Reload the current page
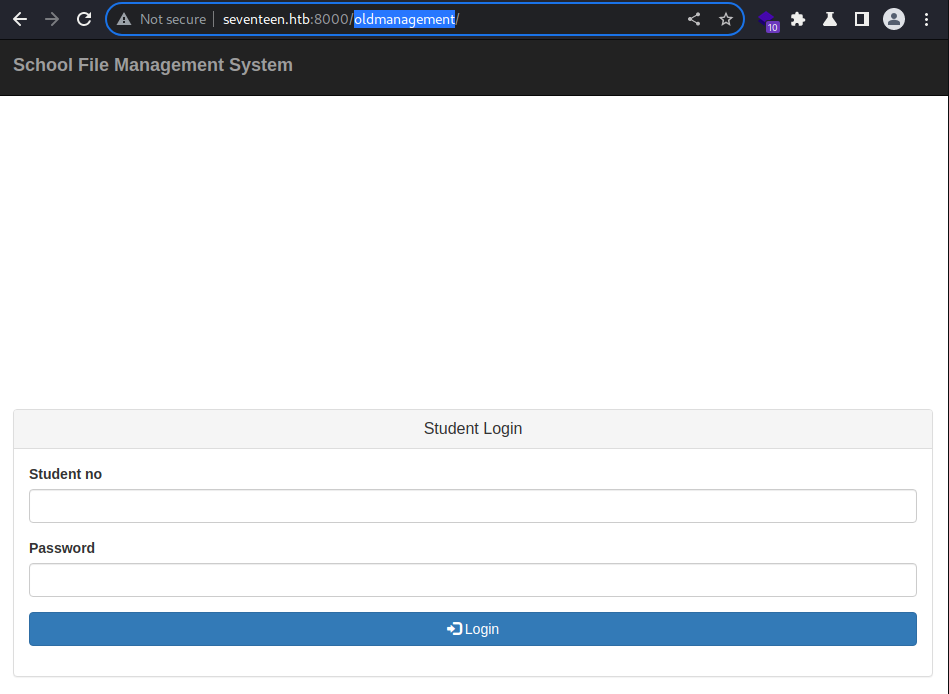 pyautogui.click(x=84, y=19)
